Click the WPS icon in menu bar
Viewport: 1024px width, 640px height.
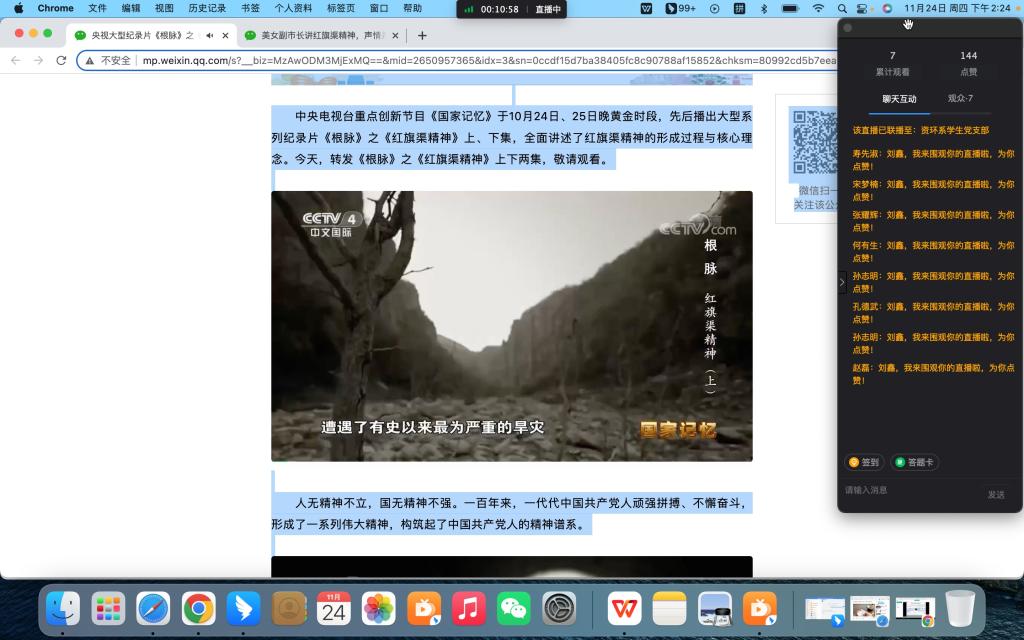point(646,8)
